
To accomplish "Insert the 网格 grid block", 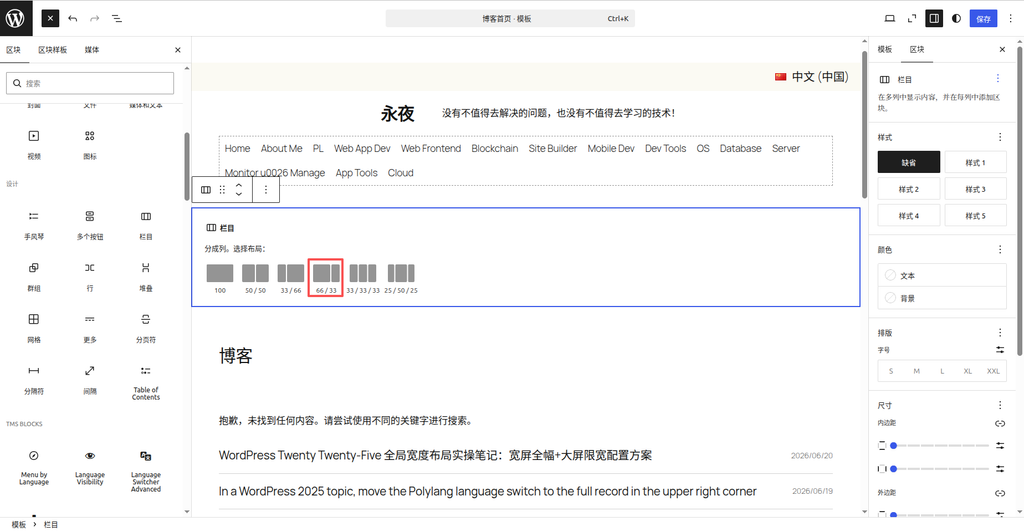I will 34,328.
